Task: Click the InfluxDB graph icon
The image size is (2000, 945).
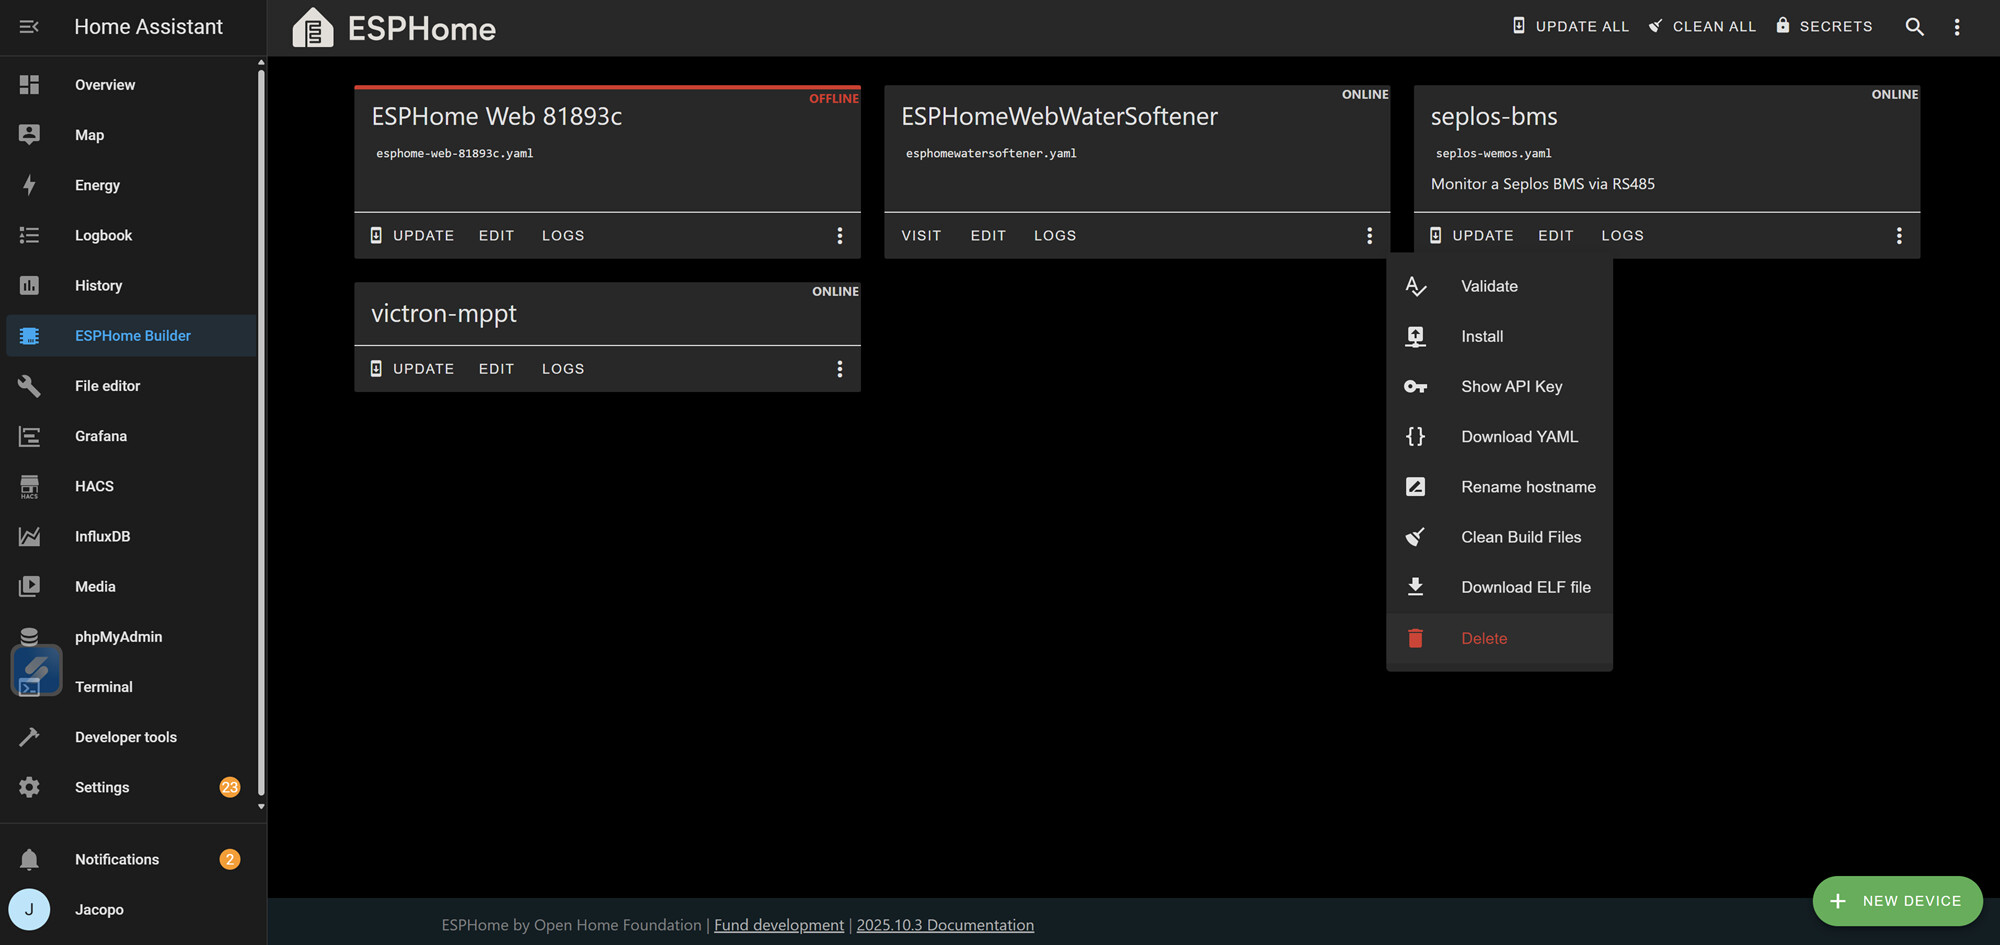Action: 29,536
